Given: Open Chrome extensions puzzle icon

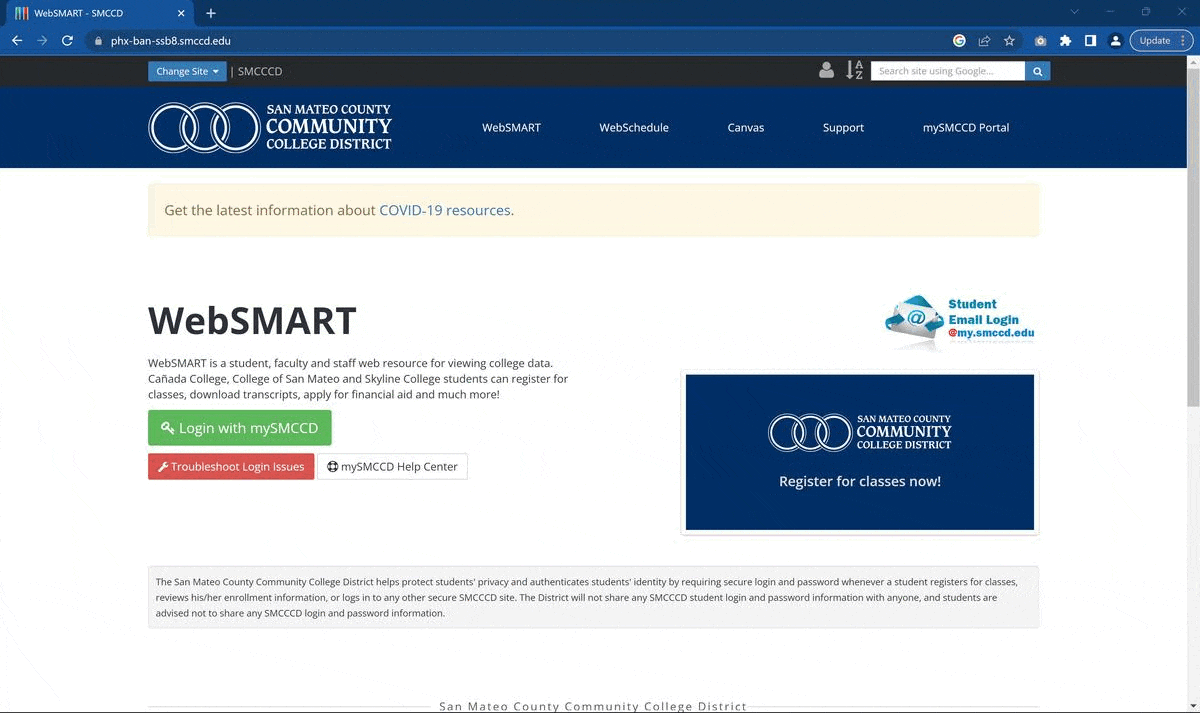Looking at the screenshot, I should click(1065, 41).
